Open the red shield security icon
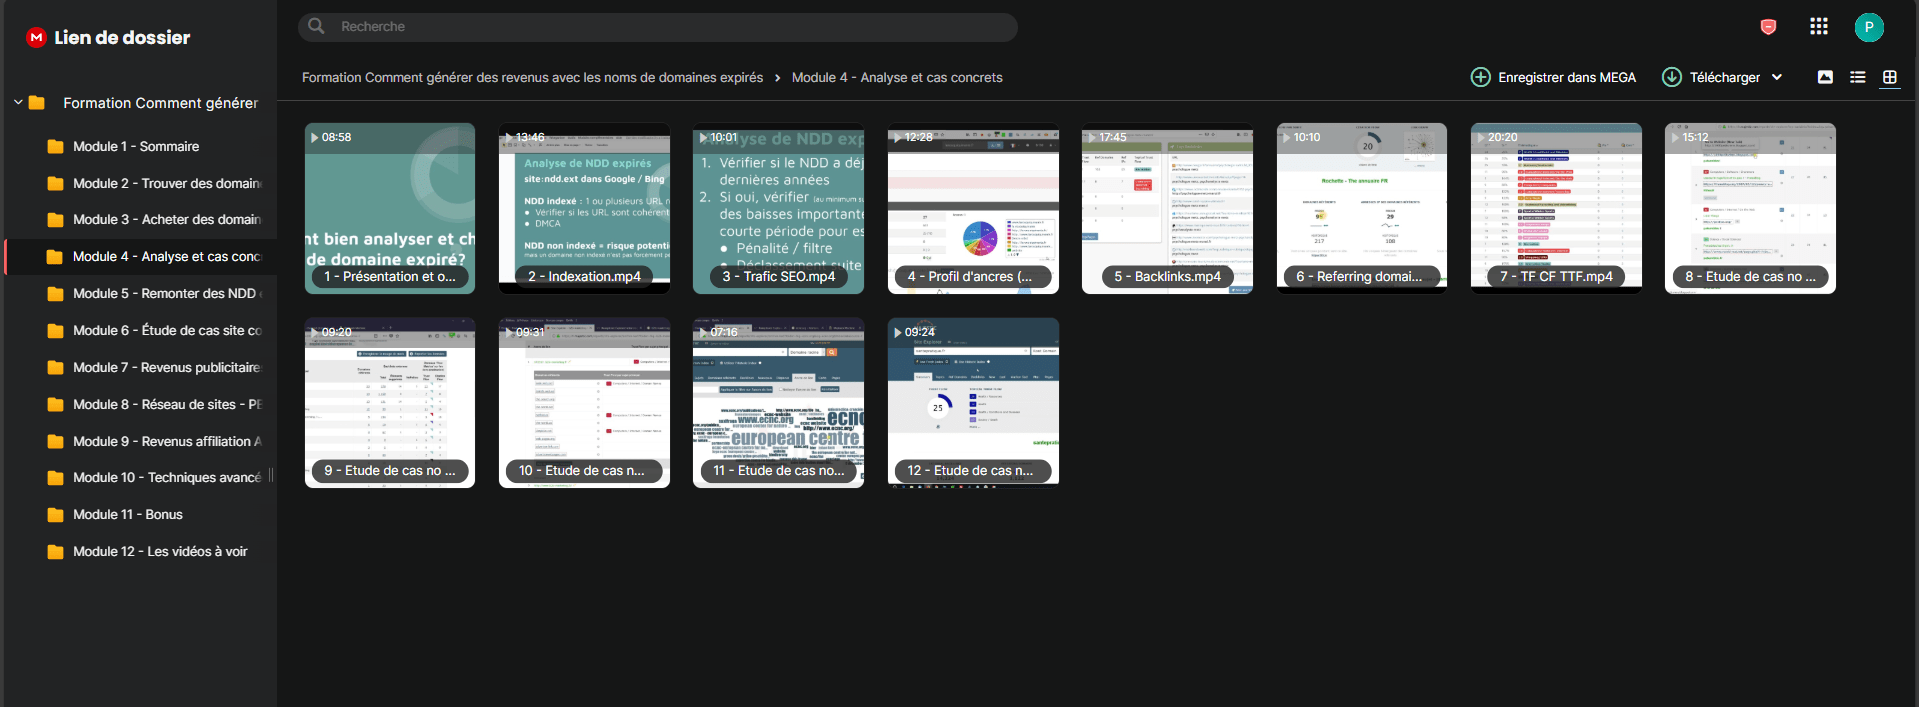Viewport: 1919px width, 707px height. 1768,27
